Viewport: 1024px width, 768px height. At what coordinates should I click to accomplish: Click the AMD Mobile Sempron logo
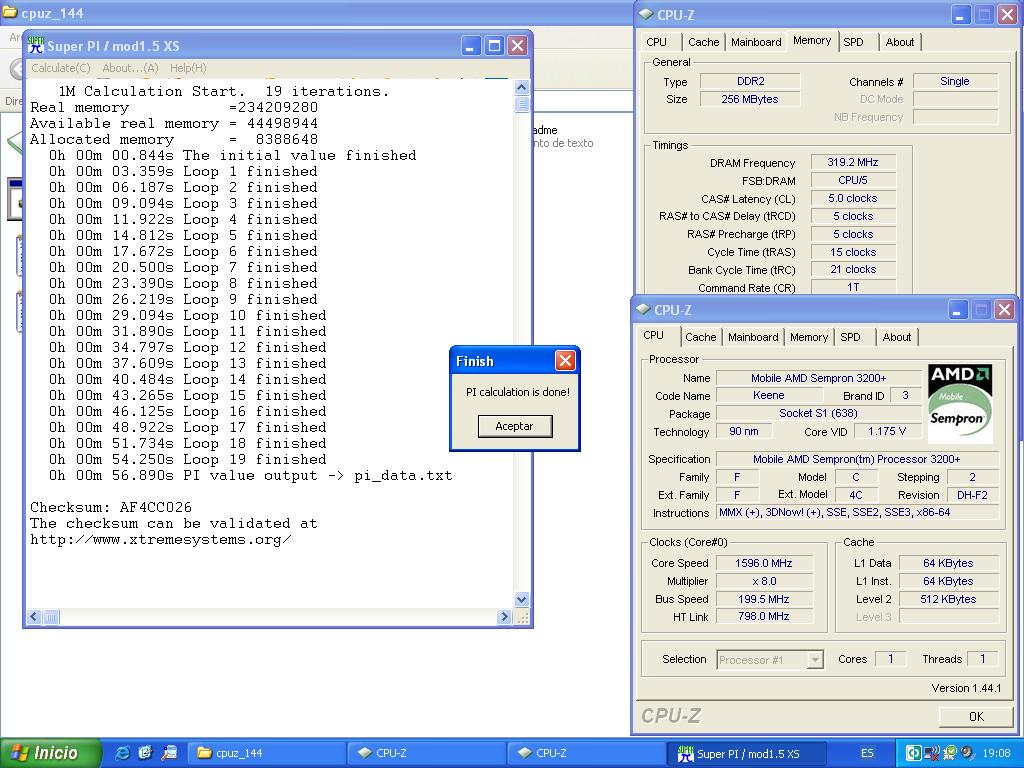[960, 404]
